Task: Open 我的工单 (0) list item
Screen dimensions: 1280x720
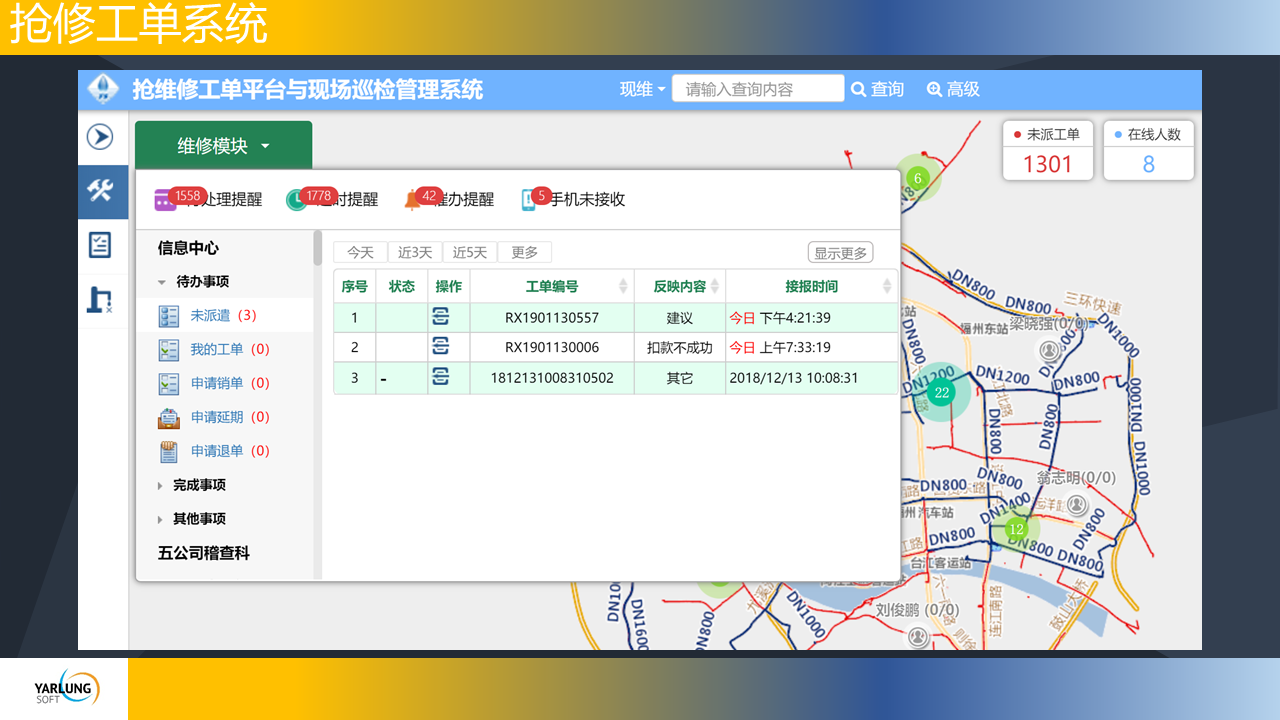Action: pyautogui.click(x=224, y=350)
